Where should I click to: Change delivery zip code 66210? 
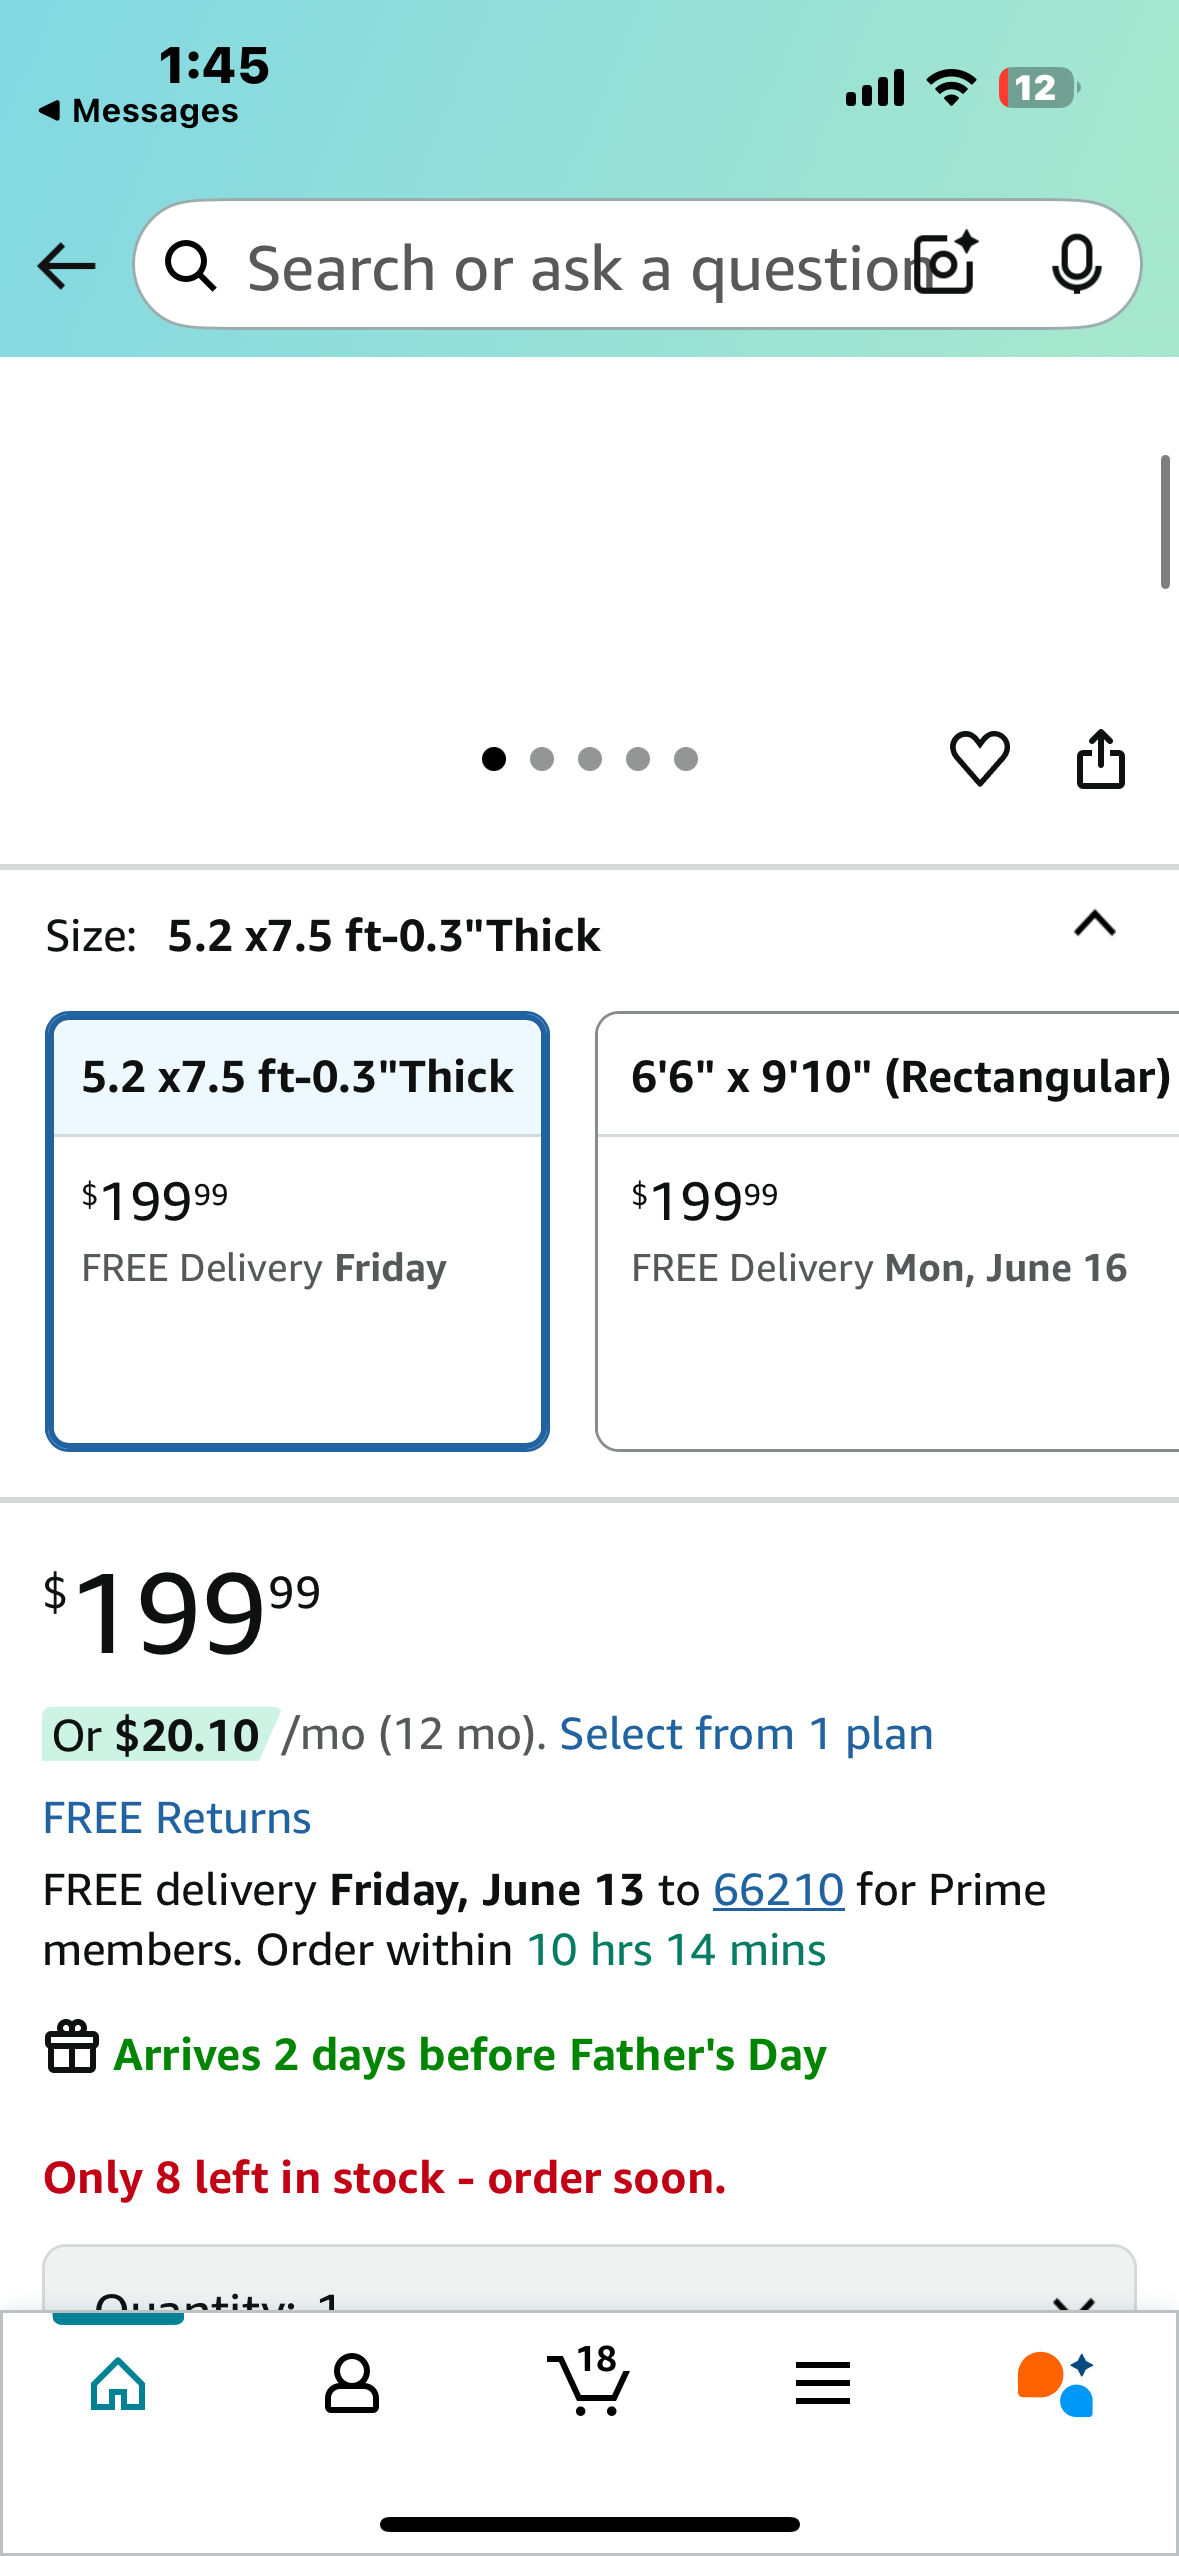click(x=778, y=1890)
